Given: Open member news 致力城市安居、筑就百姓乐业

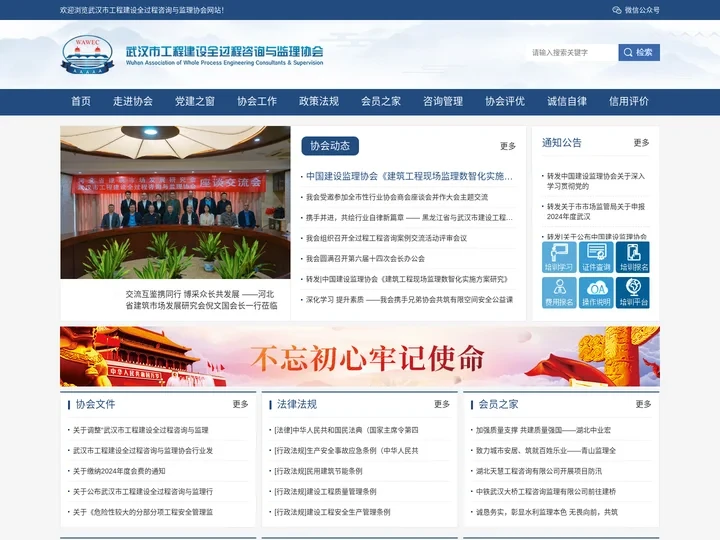Looking at the screenshot, I should pyautogui.click(x=546, y=451).
